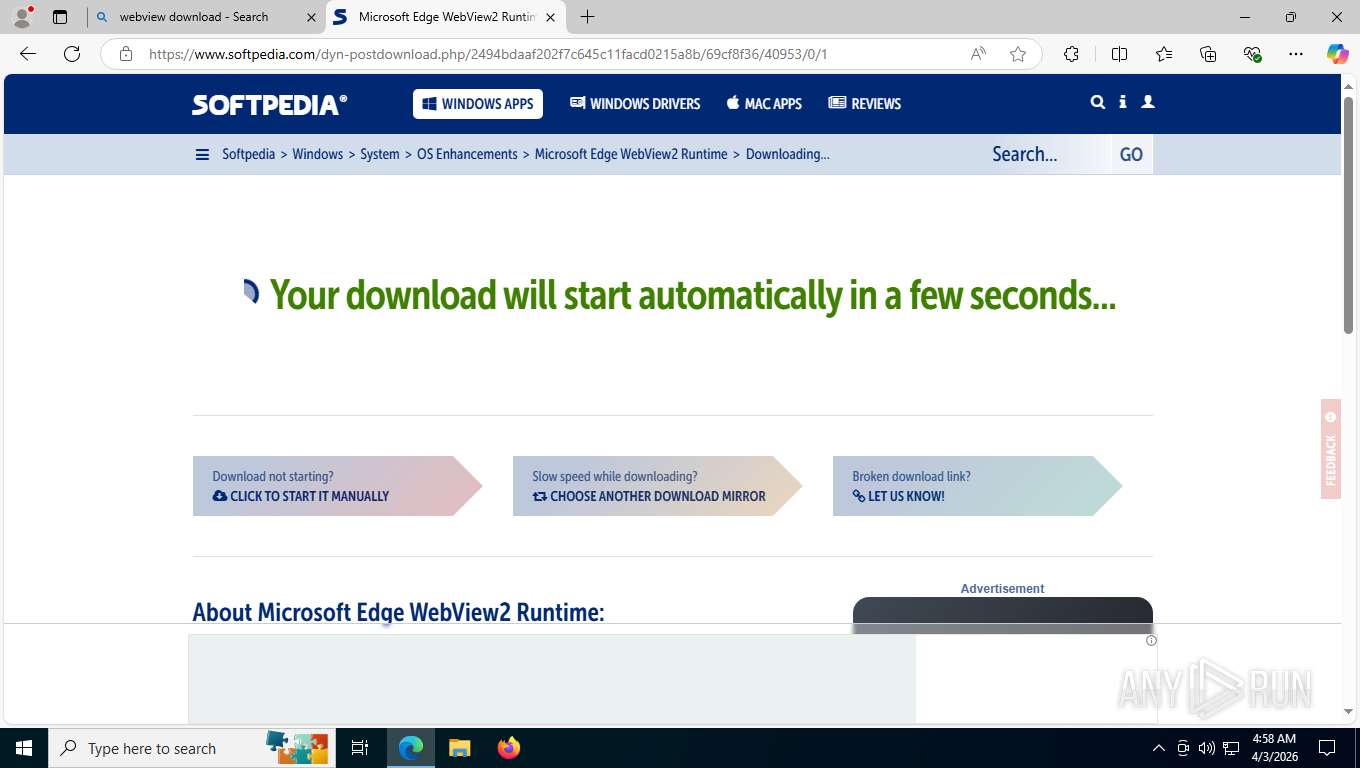Select the Microsoft Edge WebView2 Runtime tab
Viewport: 1360px width, 768px height.
point(446,17)
